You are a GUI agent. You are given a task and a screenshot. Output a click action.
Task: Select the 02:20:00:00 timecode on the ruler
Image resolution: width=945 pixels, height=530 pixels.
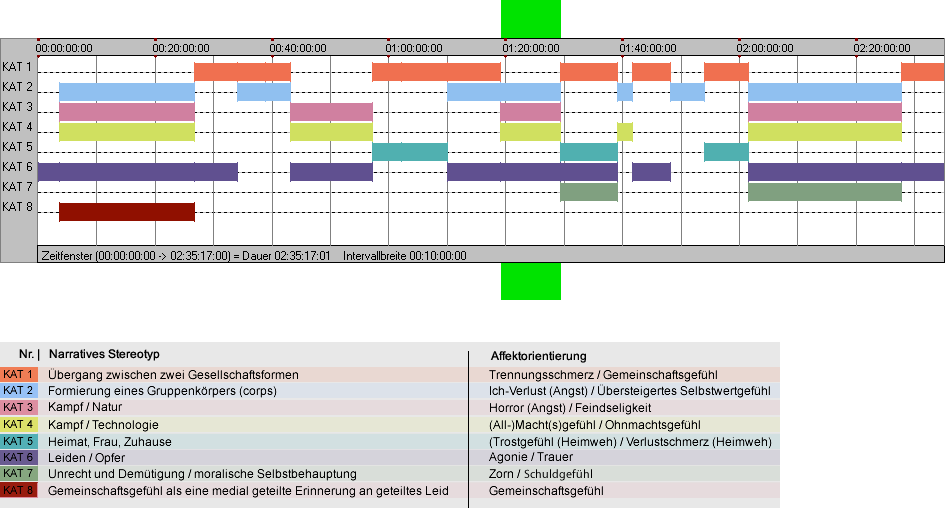click(882, 48)
